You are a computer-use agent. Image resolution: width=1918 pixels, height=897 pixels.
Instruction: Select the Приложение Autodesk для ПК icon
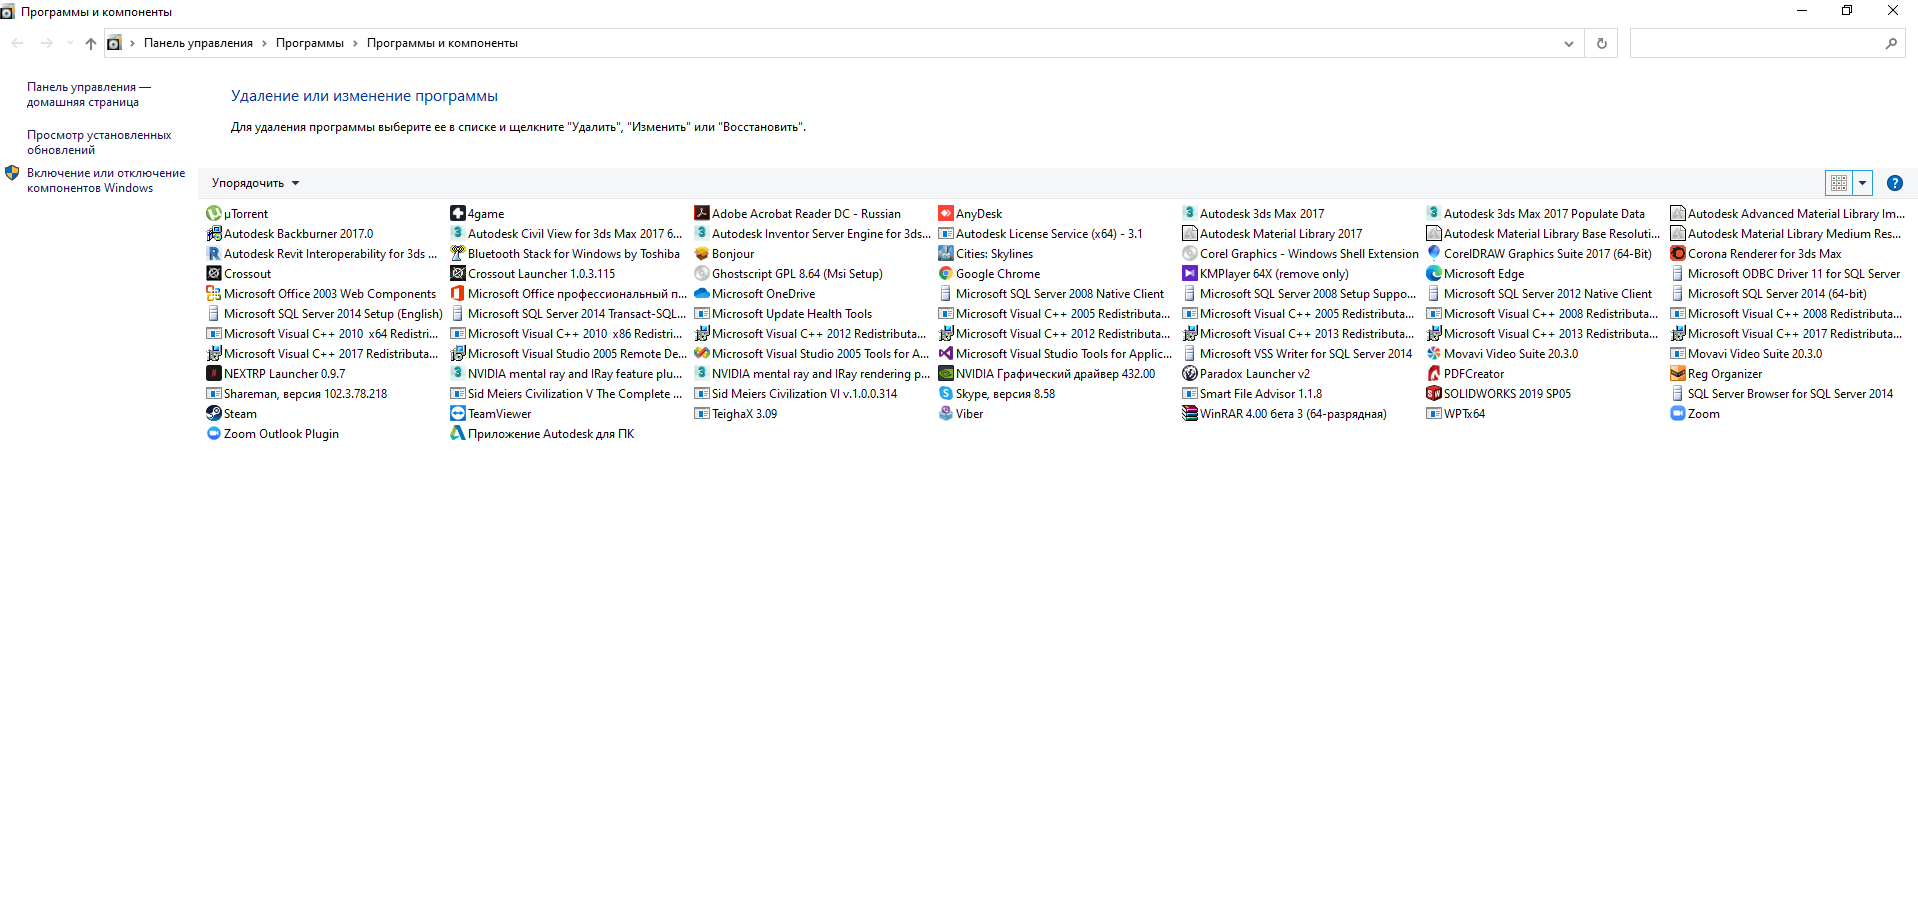[x=457, y=433]
